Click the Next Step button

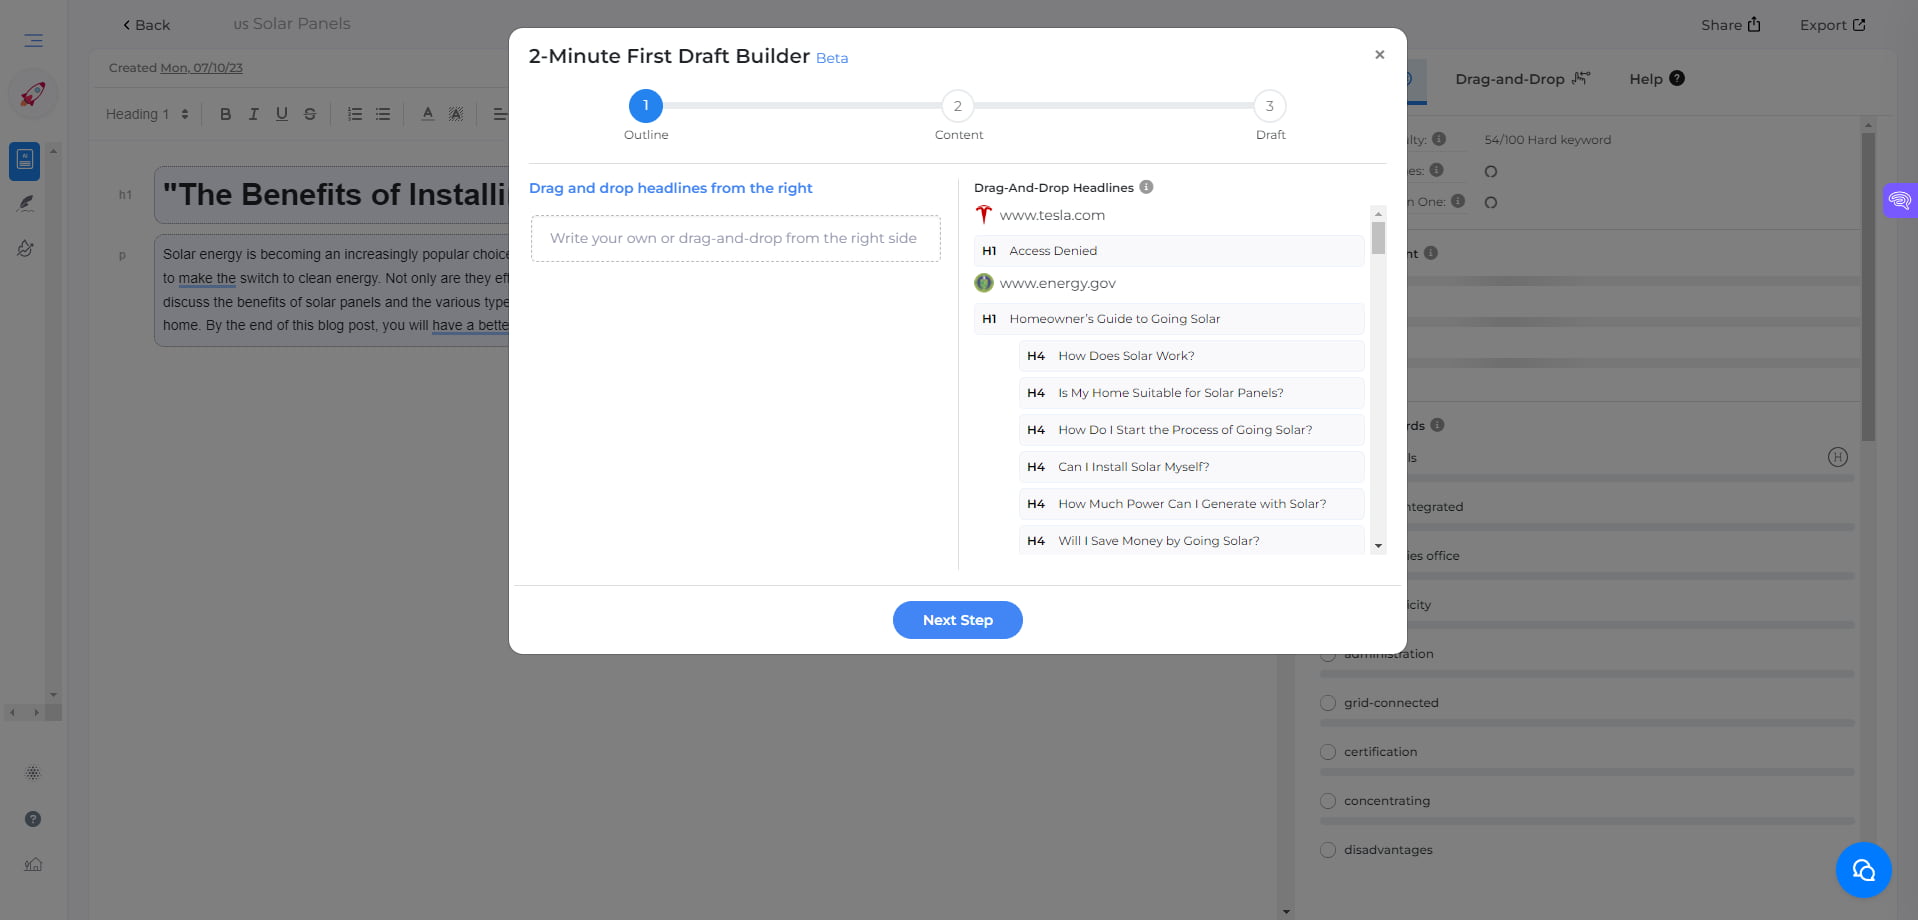coord(957,620)
